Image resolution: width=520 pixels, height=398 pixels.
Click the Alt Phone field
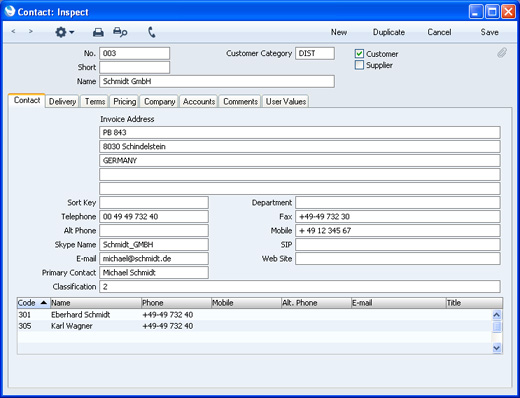point(154,230)
